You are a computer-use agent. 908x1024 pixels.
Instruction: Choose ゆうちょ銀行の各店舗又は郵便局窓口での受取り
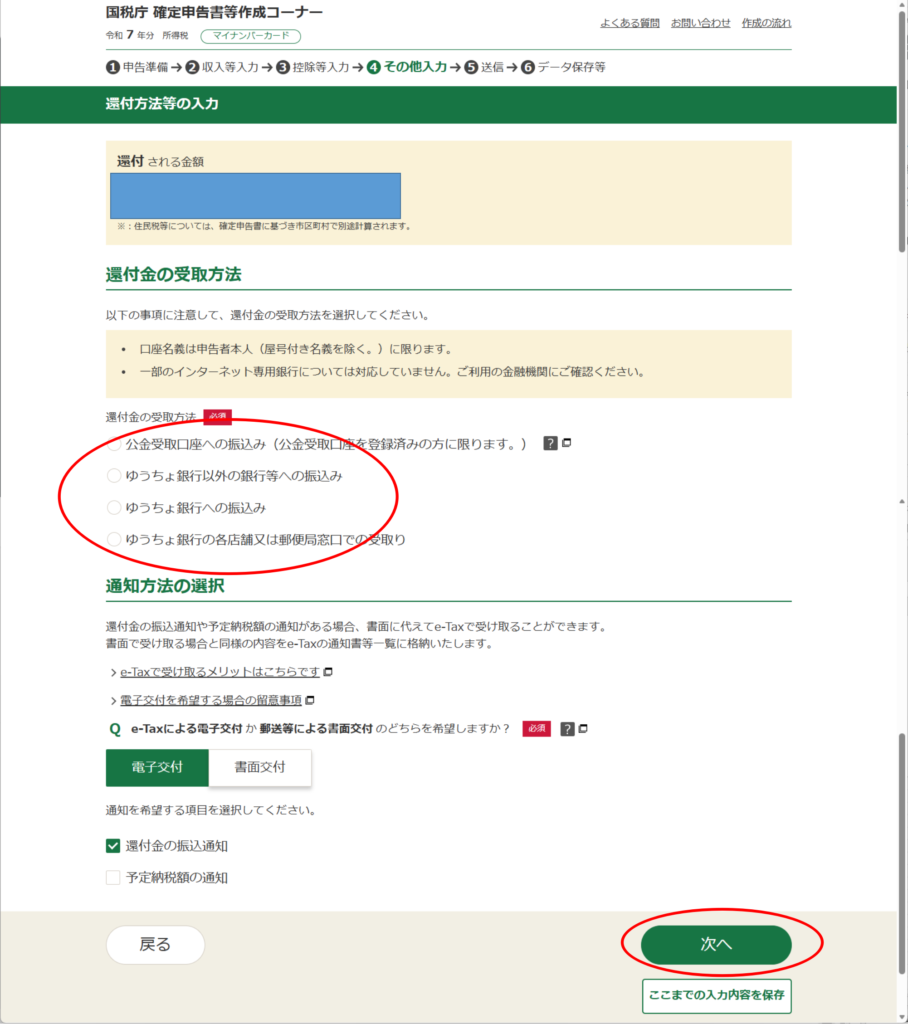point(114,540)
